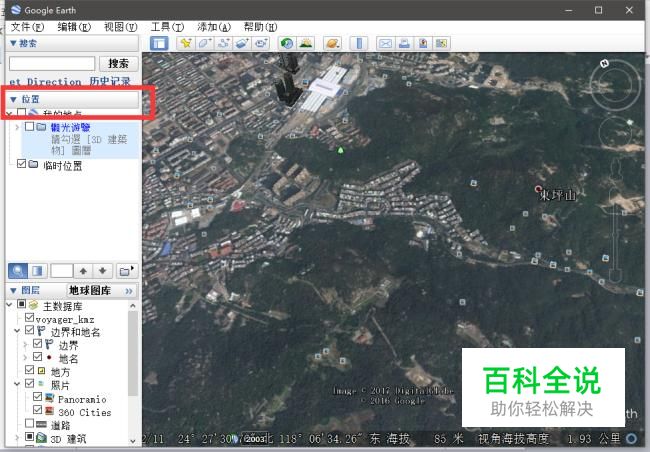650x452 pixels.
Task: Collapse the 位置 panel triangle
Action: pyautogui.click(x=13, y=99)
